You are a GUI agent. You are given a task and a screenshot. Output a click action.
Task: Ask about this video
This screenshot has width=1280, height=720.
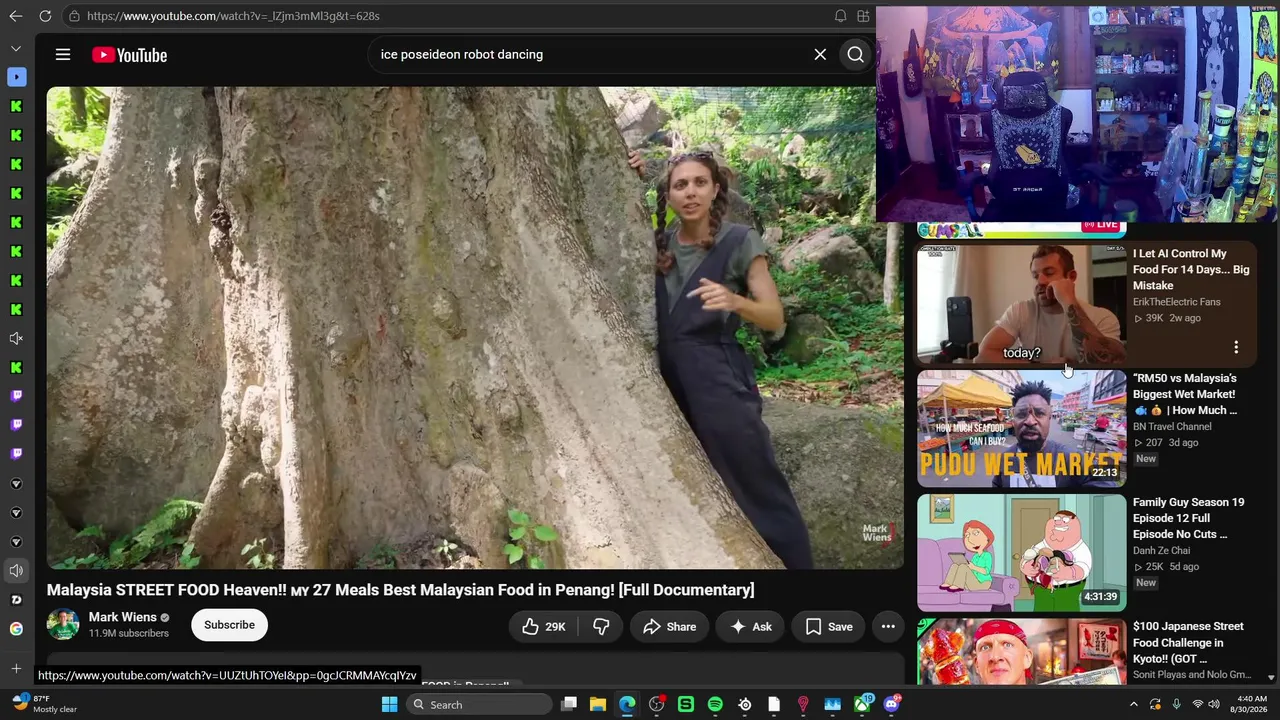click(x=751, y=626)
